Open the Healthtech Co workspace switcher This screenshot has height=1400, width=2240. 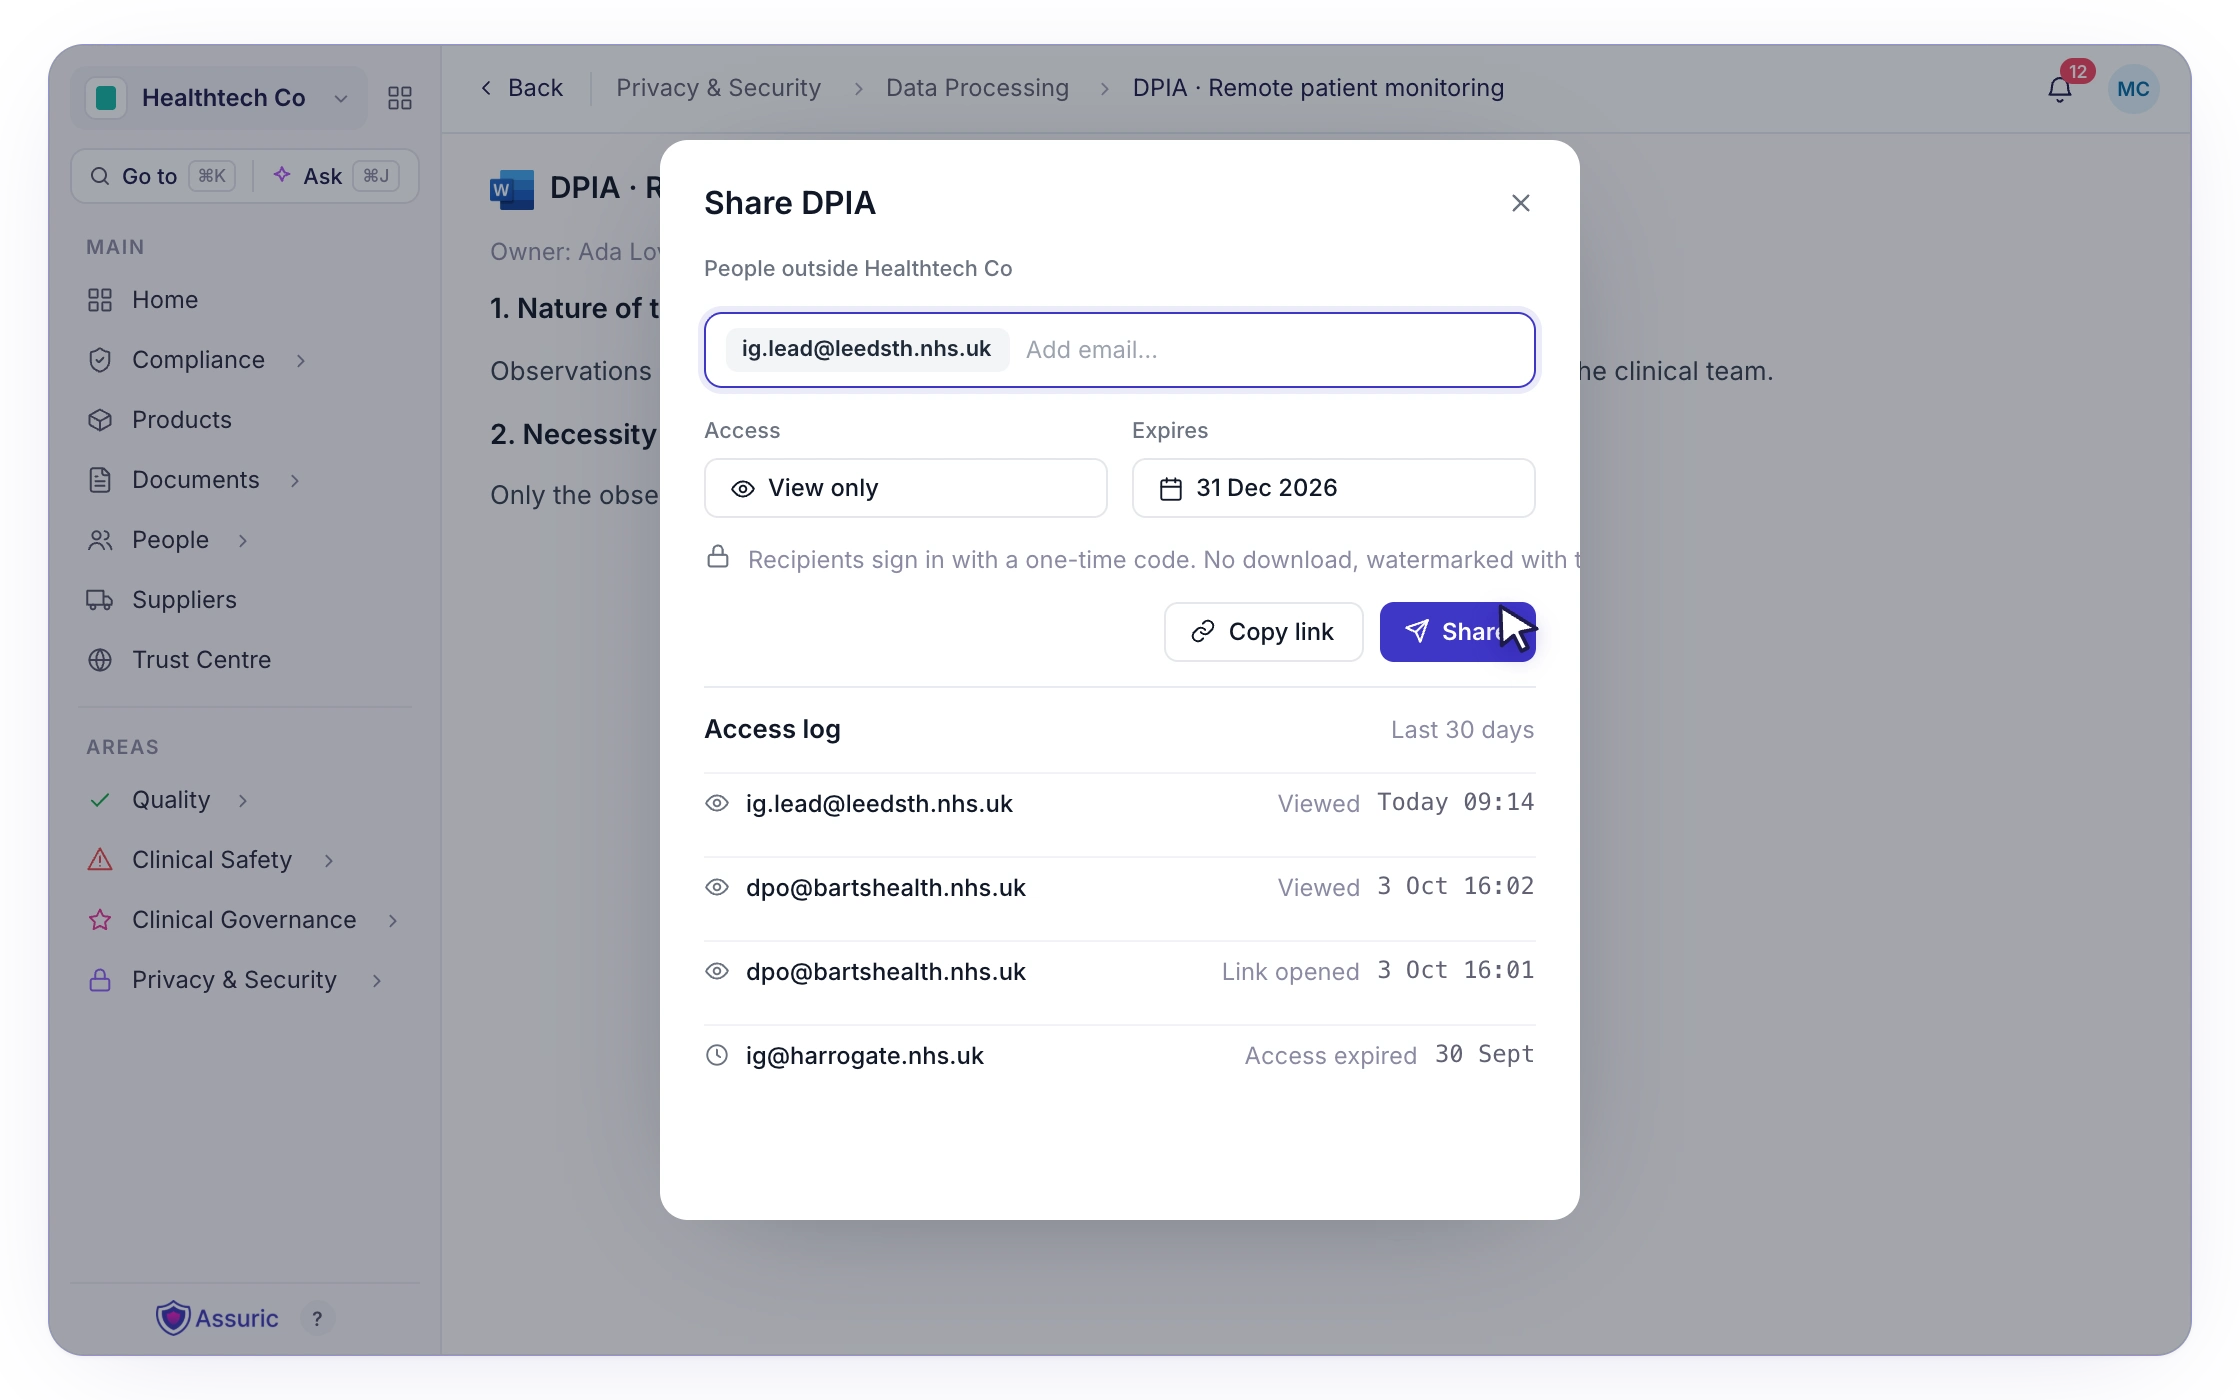click(x=219, y=98)
